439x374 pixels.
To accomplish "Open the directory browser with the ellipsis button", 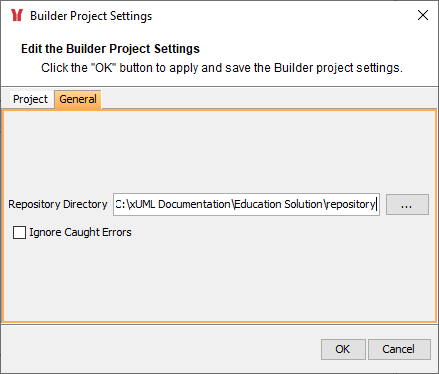I will coord(407,205).
